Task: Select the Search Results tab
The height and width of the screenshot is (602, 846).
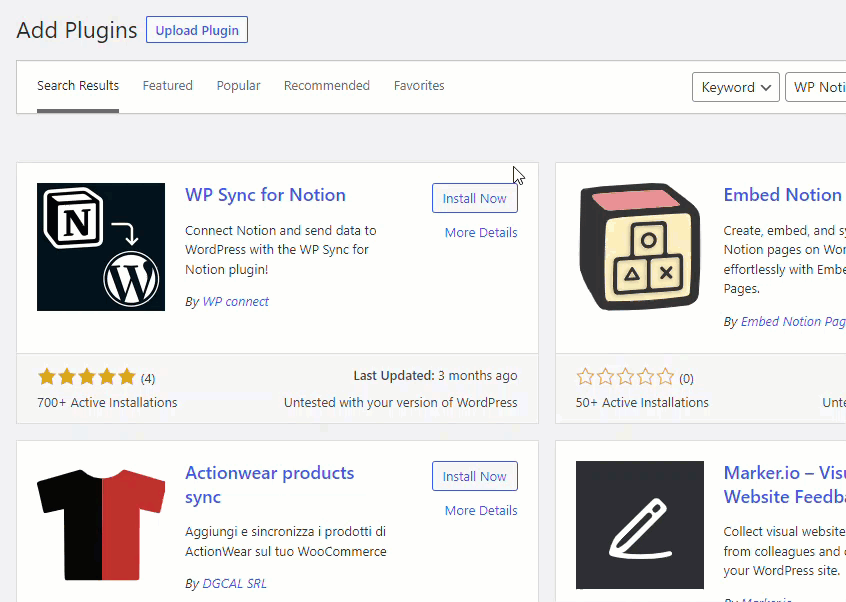Action: coord(78,86)
